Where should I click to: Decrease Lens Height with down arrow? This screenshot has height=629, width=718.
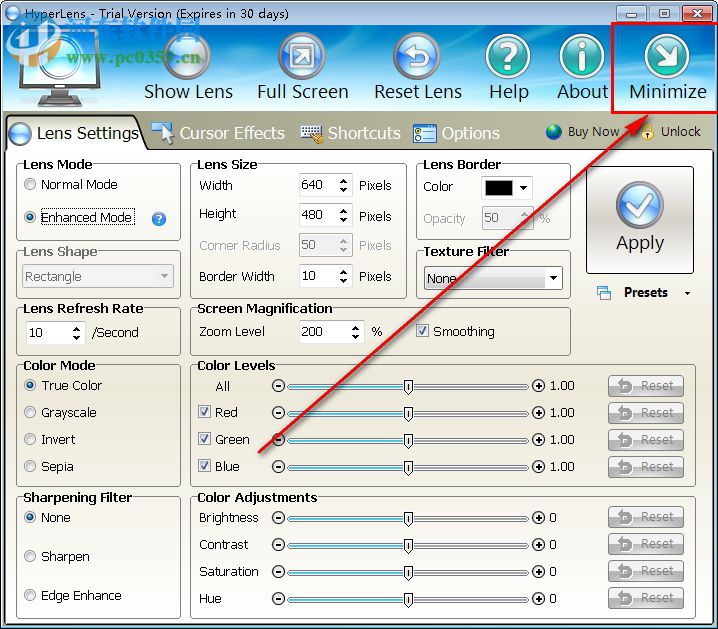(x=343, y=220)
